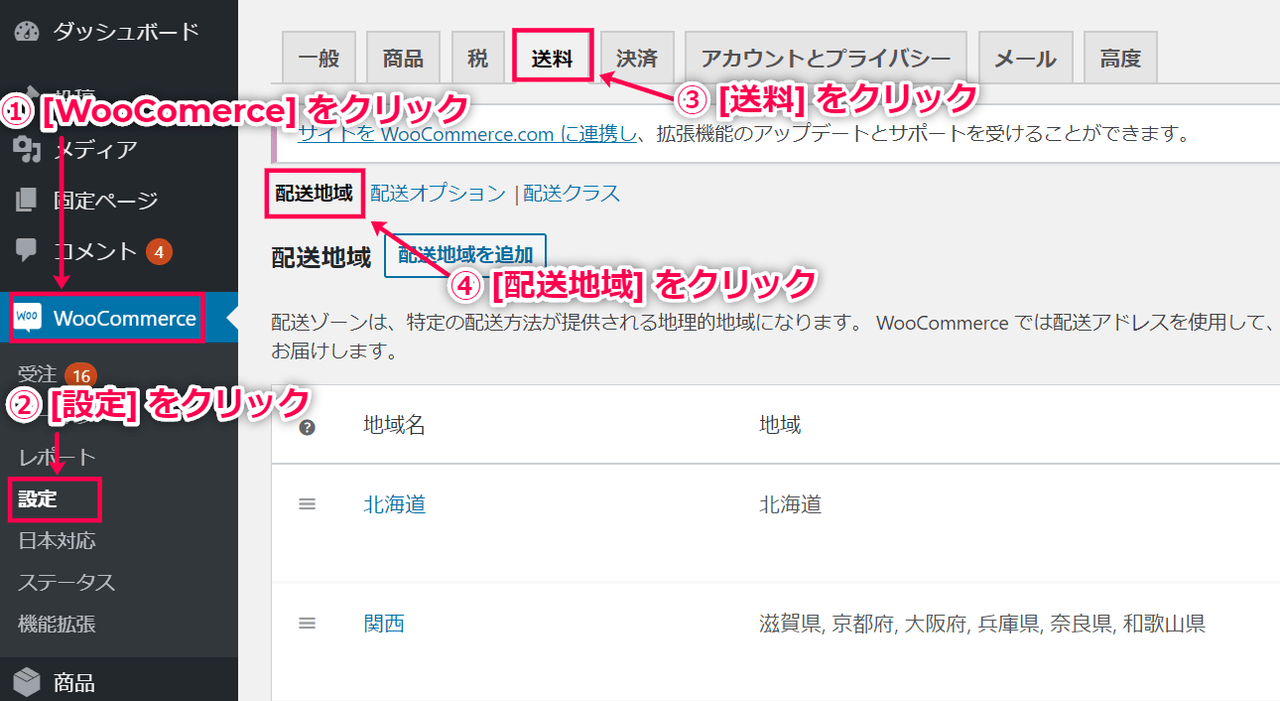Select the 配送地域 sub-navigation link
1280x701 pixels.
coord(314,193)
